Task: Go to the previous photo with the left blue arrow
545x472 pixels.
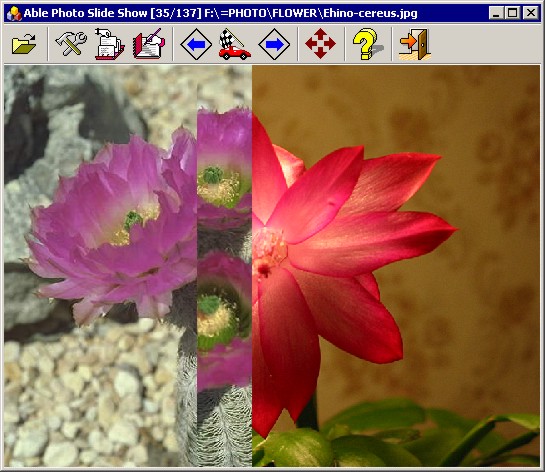Action: pos(196,44)
